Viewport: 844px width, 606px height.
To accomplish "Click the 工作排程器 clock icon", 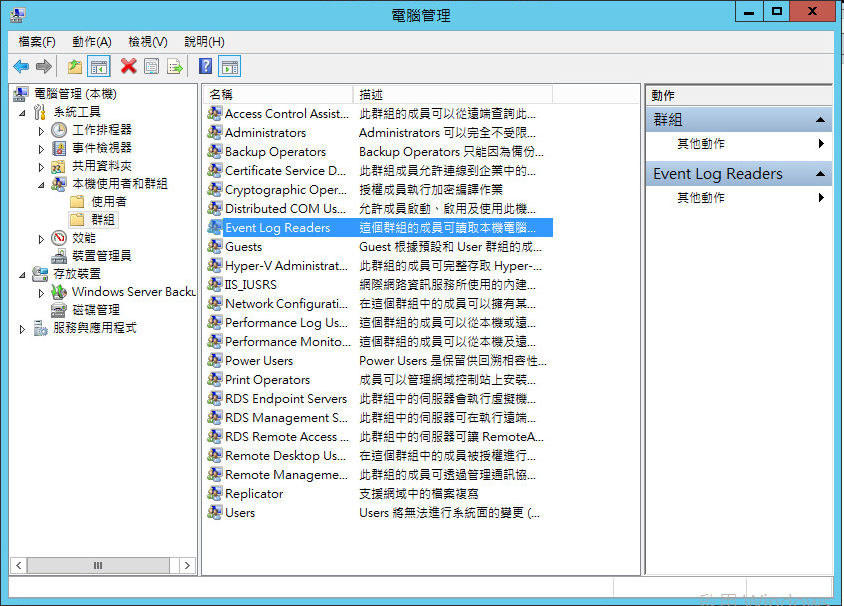I will [59, 130].
